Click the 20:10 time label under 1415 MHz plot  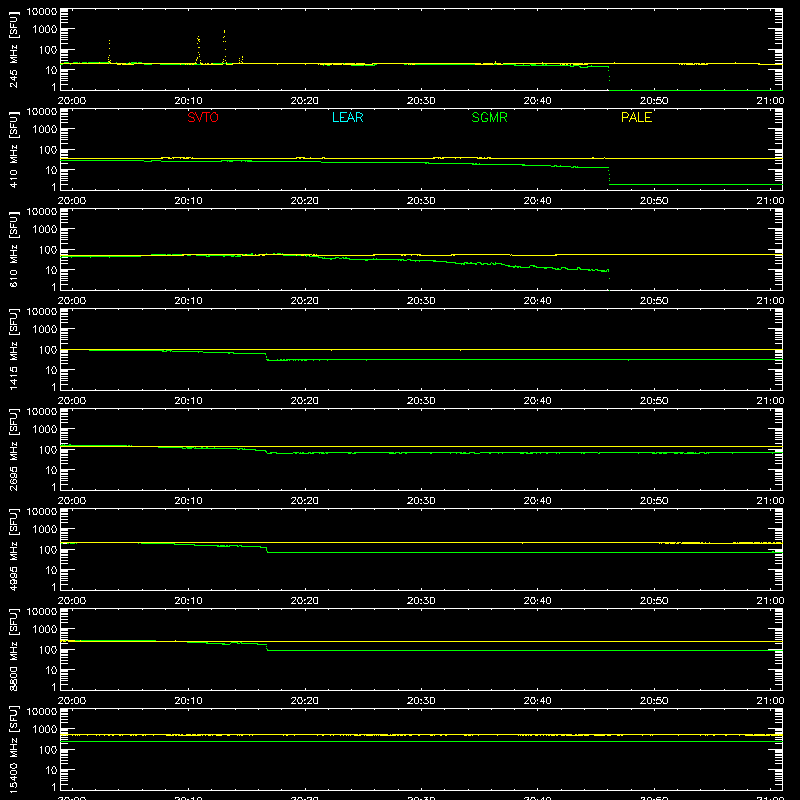coord(188,401)
